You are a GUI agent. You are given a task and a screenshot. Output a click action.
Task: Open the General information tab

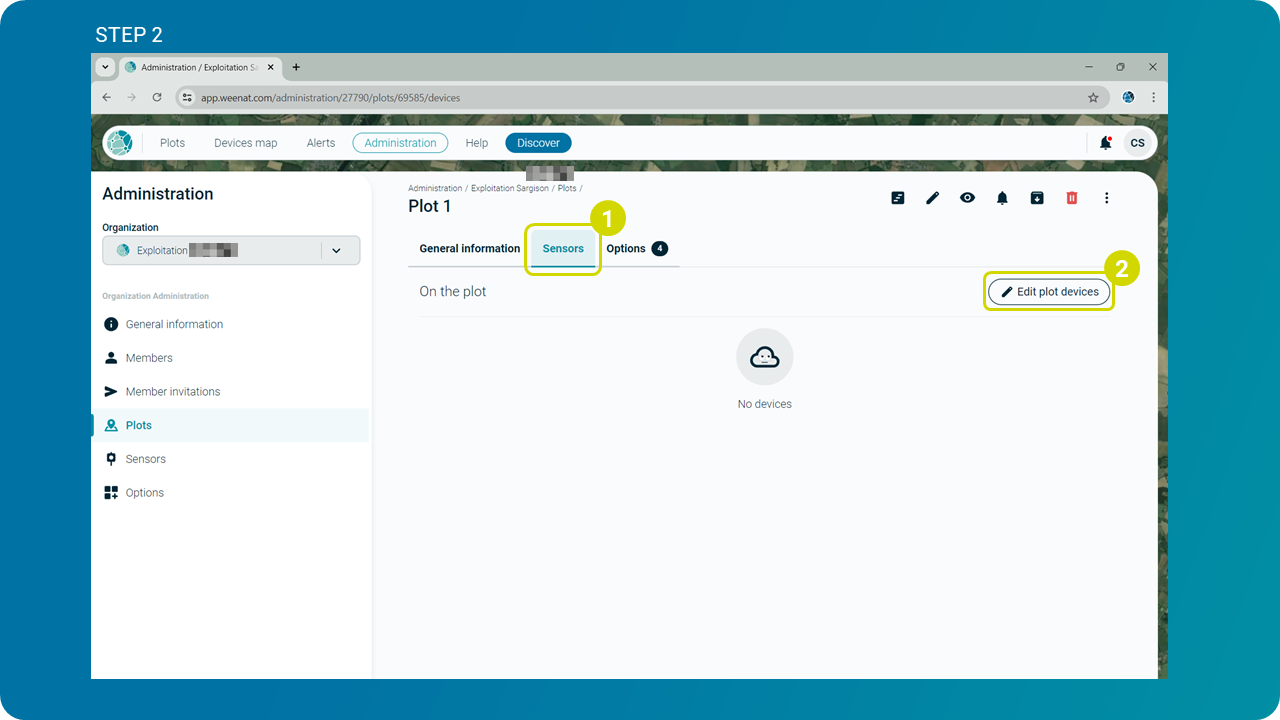pyautogui.click(x=469, y=248)
